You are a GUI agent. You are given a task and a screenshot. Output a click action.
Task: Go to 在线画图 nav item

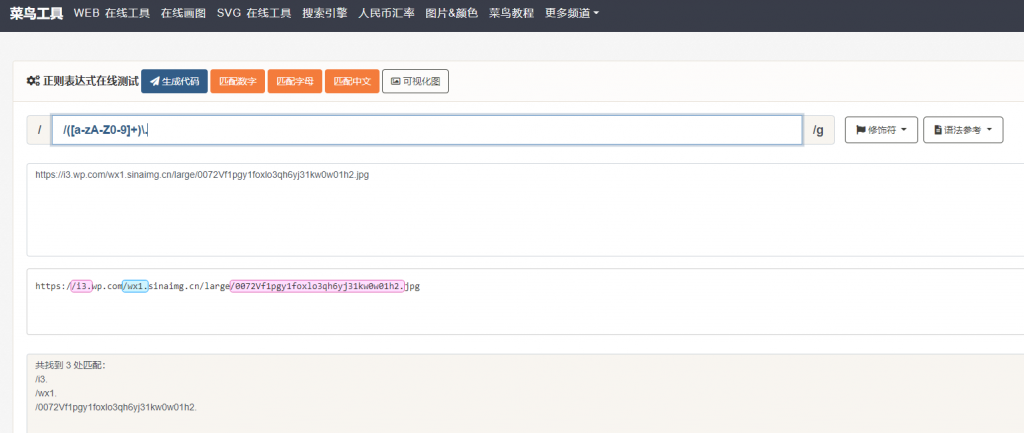(x=183, y=13)
